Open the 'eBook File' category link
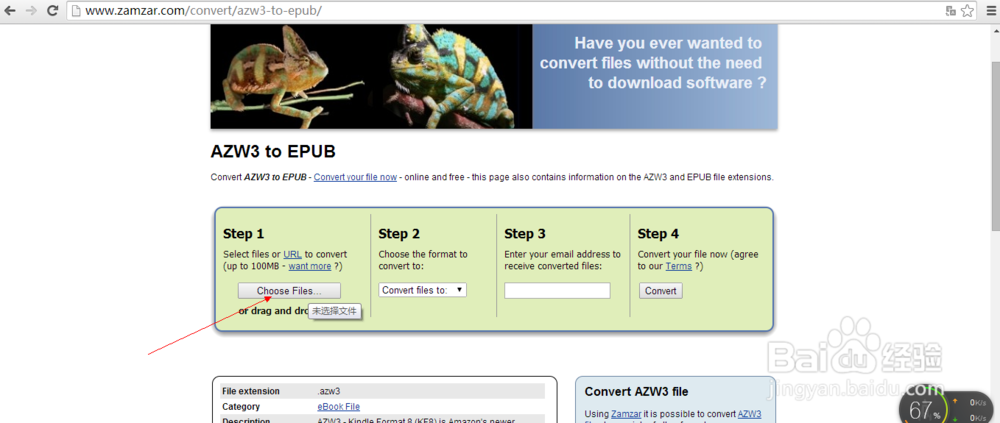The height and width of the screenshot is (423, 1000). [x=339, y=406]
